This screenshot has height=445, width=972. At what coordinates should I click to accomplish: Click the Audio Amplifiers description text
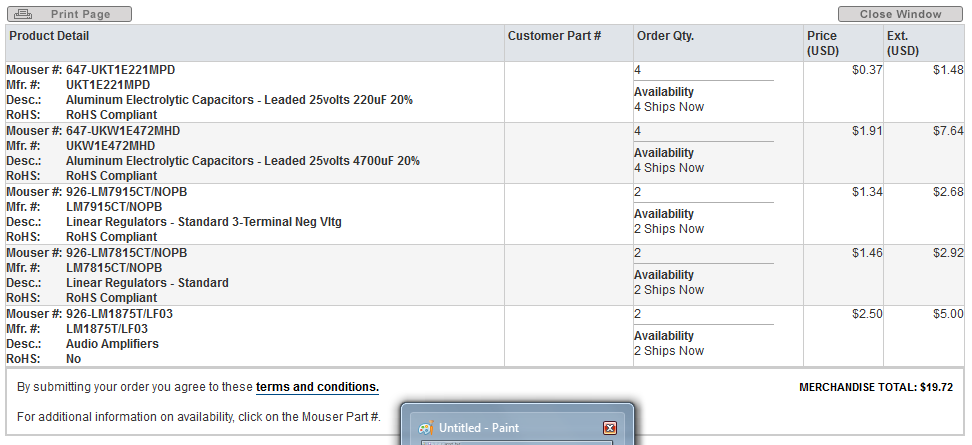pyautogui.click(x=112, y=344)
